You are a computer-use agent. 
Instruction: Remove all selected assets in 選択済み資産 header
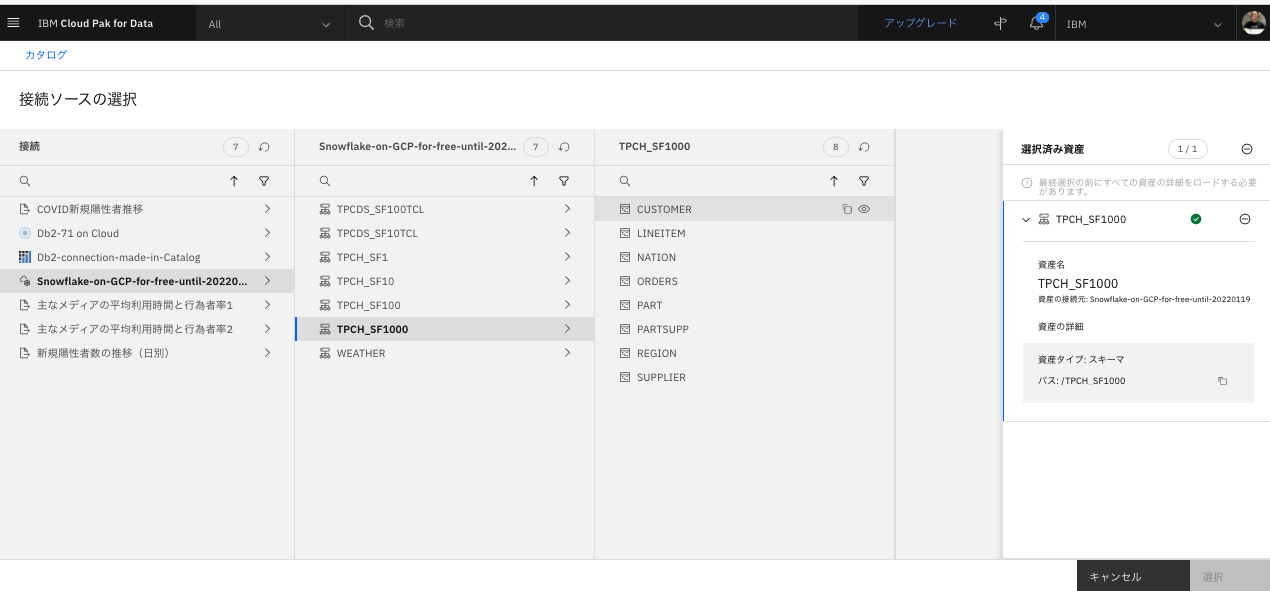click(1247, 149)
